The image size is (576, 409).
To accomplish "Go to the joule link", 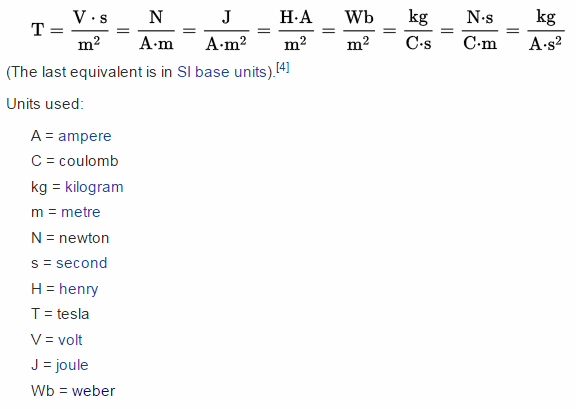I will [72, 365].
